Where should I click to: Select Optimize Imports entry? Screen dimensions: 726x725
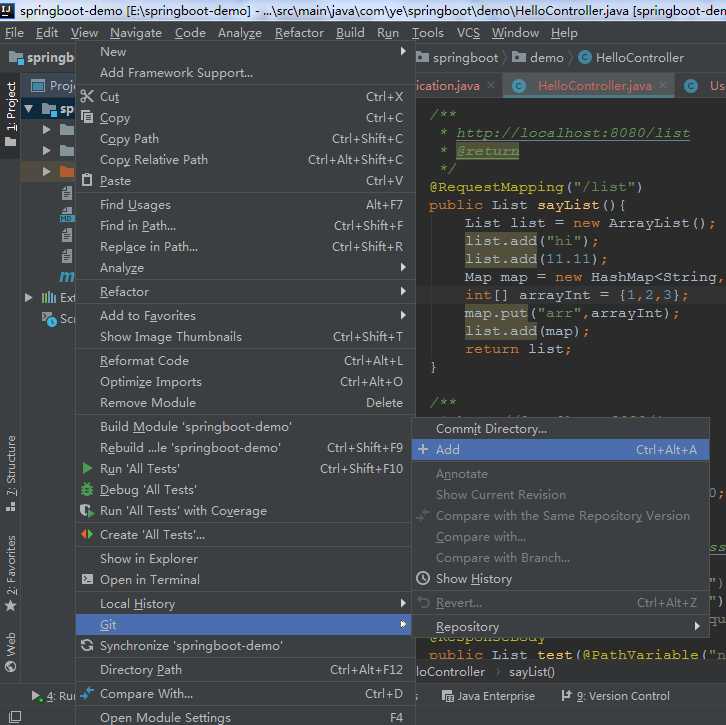243,381
